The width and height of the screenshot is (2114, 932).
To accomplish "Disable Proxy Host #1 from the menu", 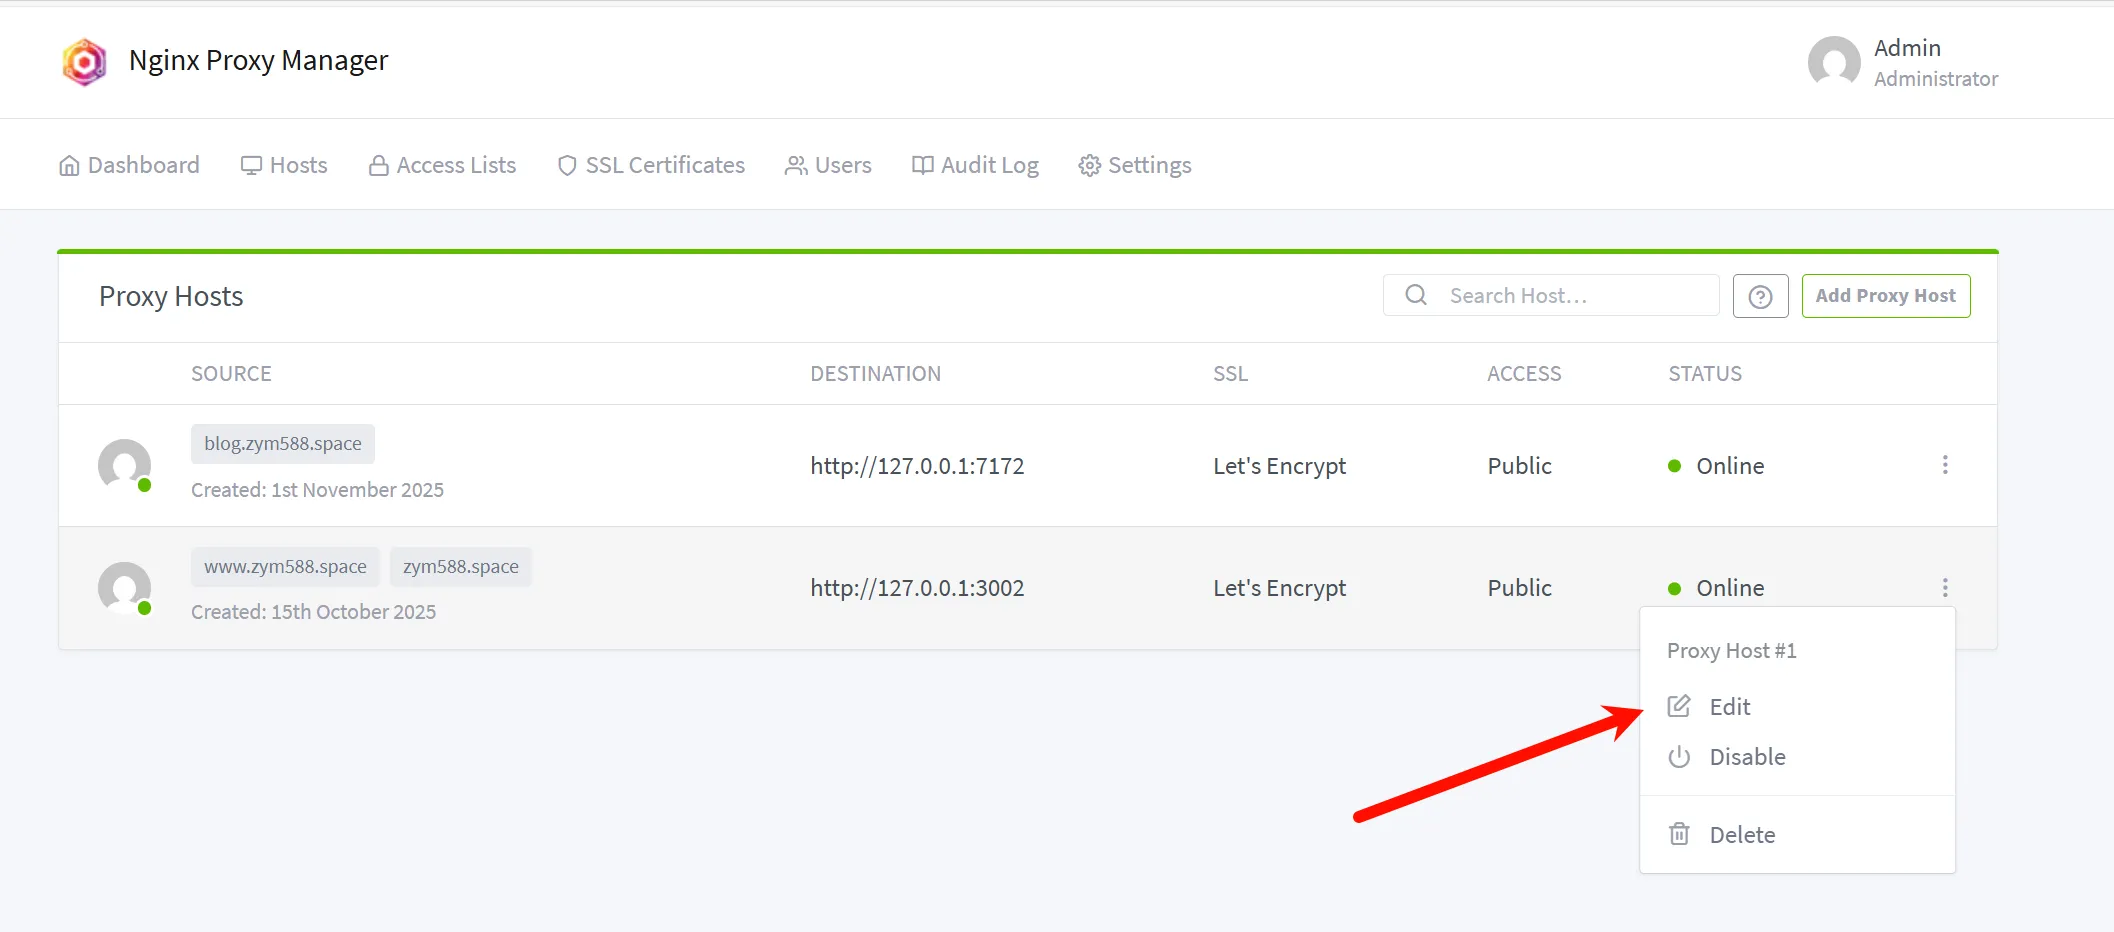I will coord(1746,757).
